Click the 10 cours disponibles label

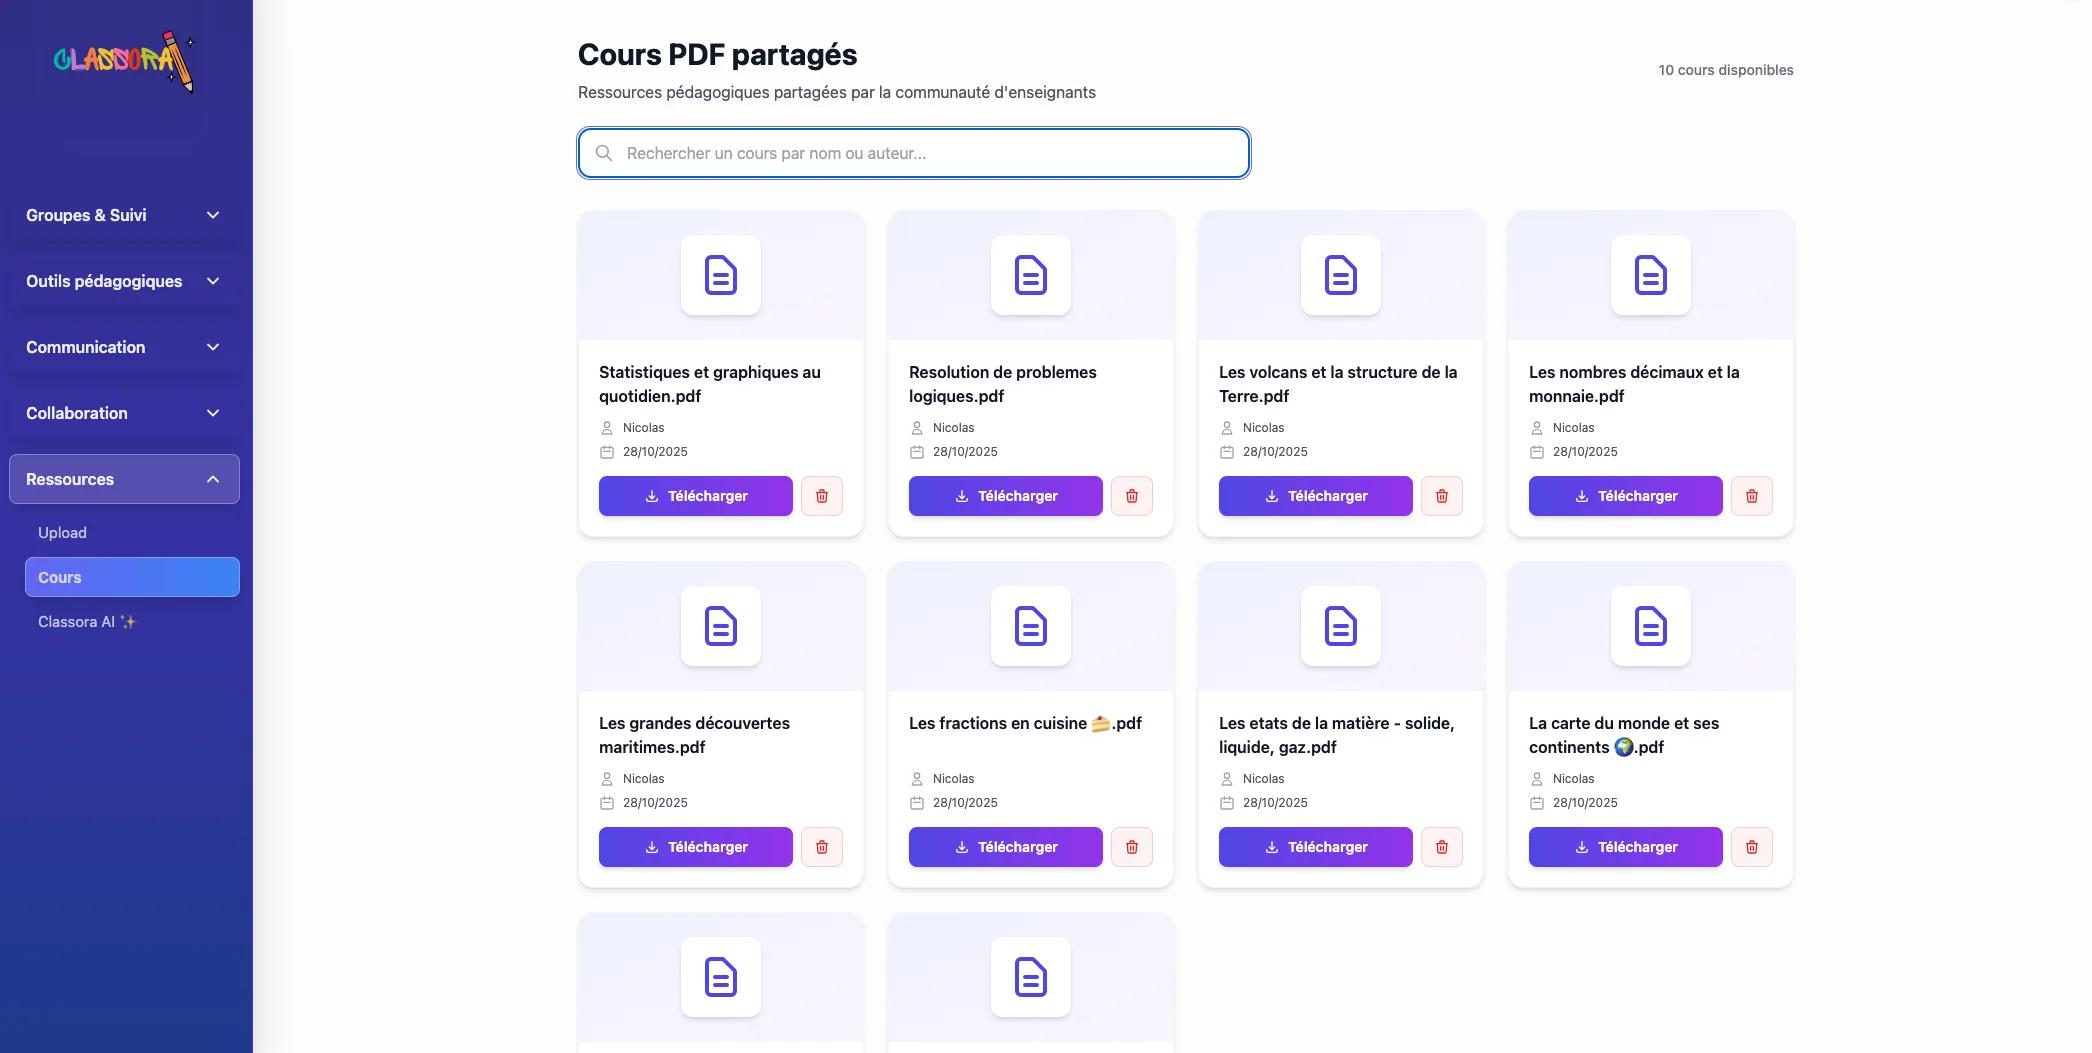1725,70
